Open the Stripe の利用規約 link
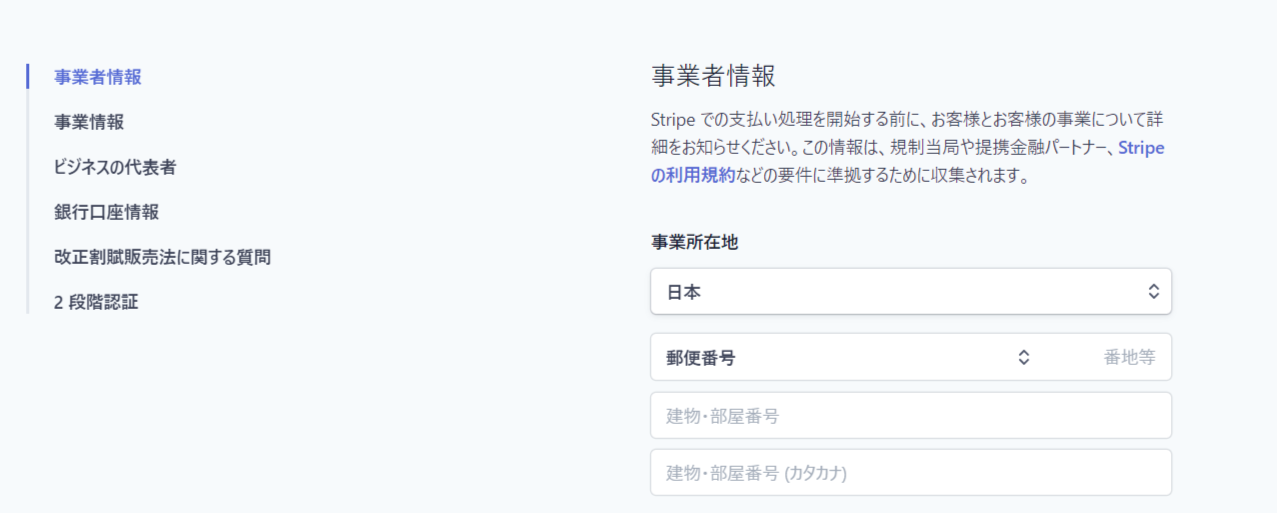Screen dimensions: 1277x513 692,176
